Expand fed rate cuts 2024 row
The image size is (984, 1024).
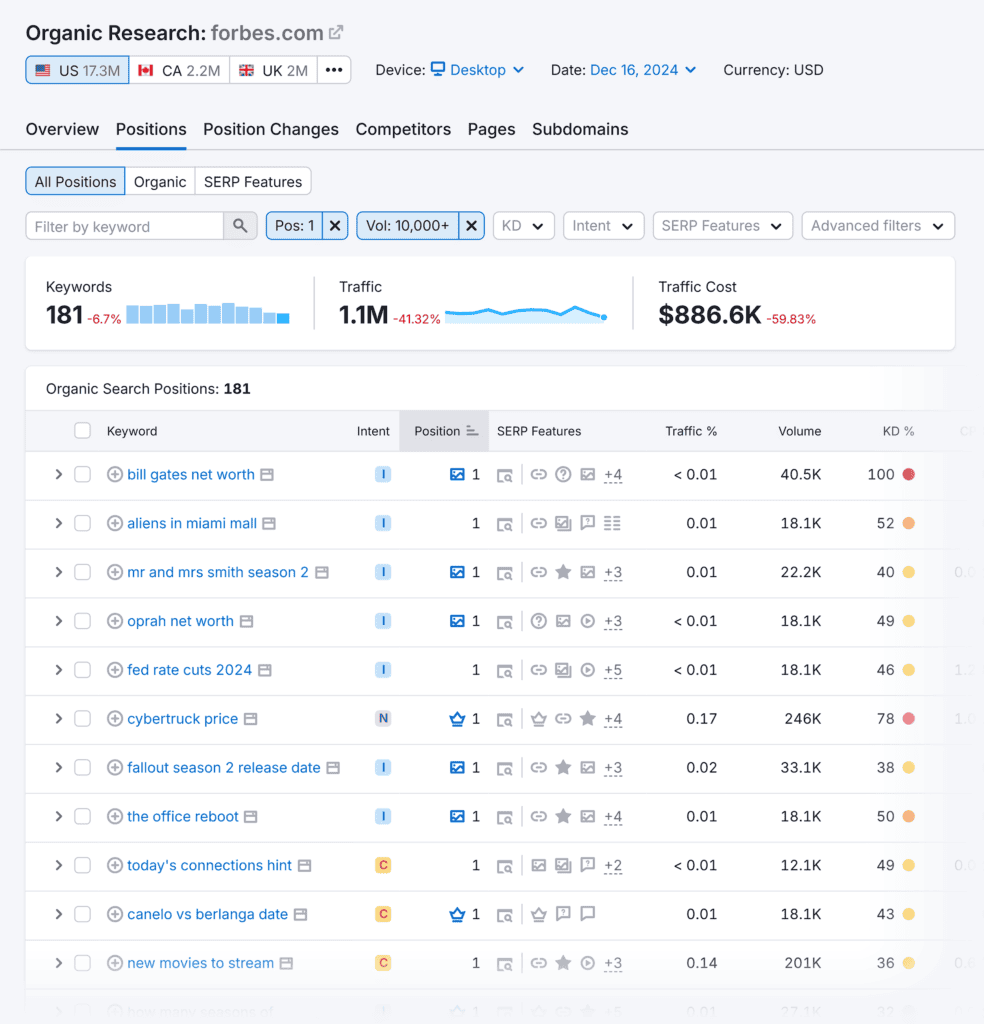(58, 670)
